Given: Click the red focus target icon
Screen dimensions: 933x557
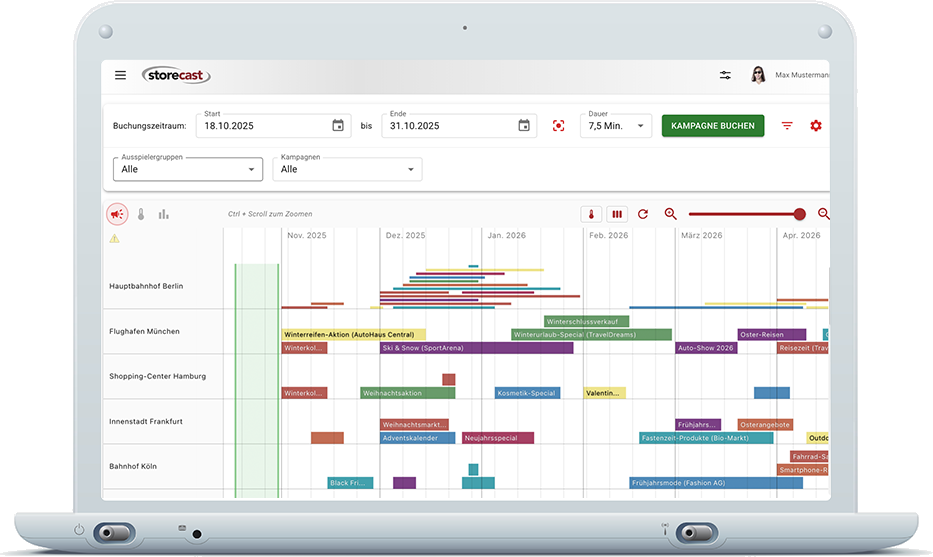Looking at the screenshot, I should click(x=558, y=126).
